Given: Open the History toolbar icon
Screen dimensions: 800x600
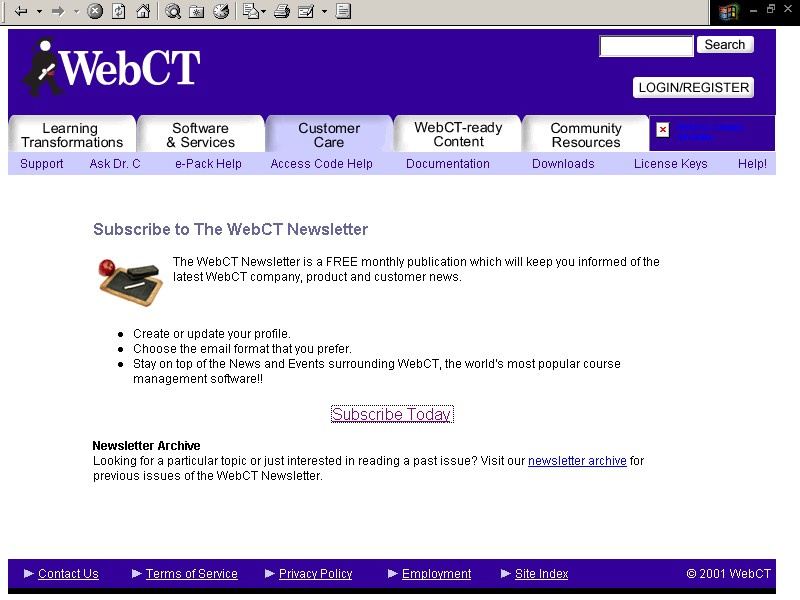Looking at the screenshot, I should 221,11.
